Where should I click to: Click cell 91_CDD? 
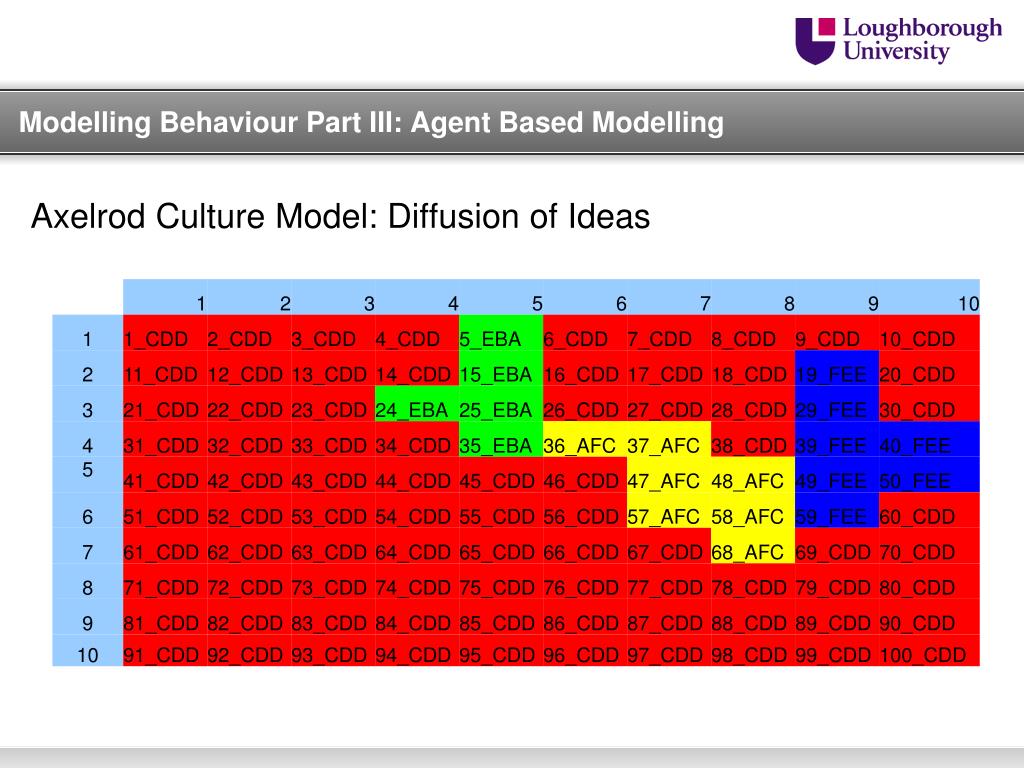click(165, 650)
